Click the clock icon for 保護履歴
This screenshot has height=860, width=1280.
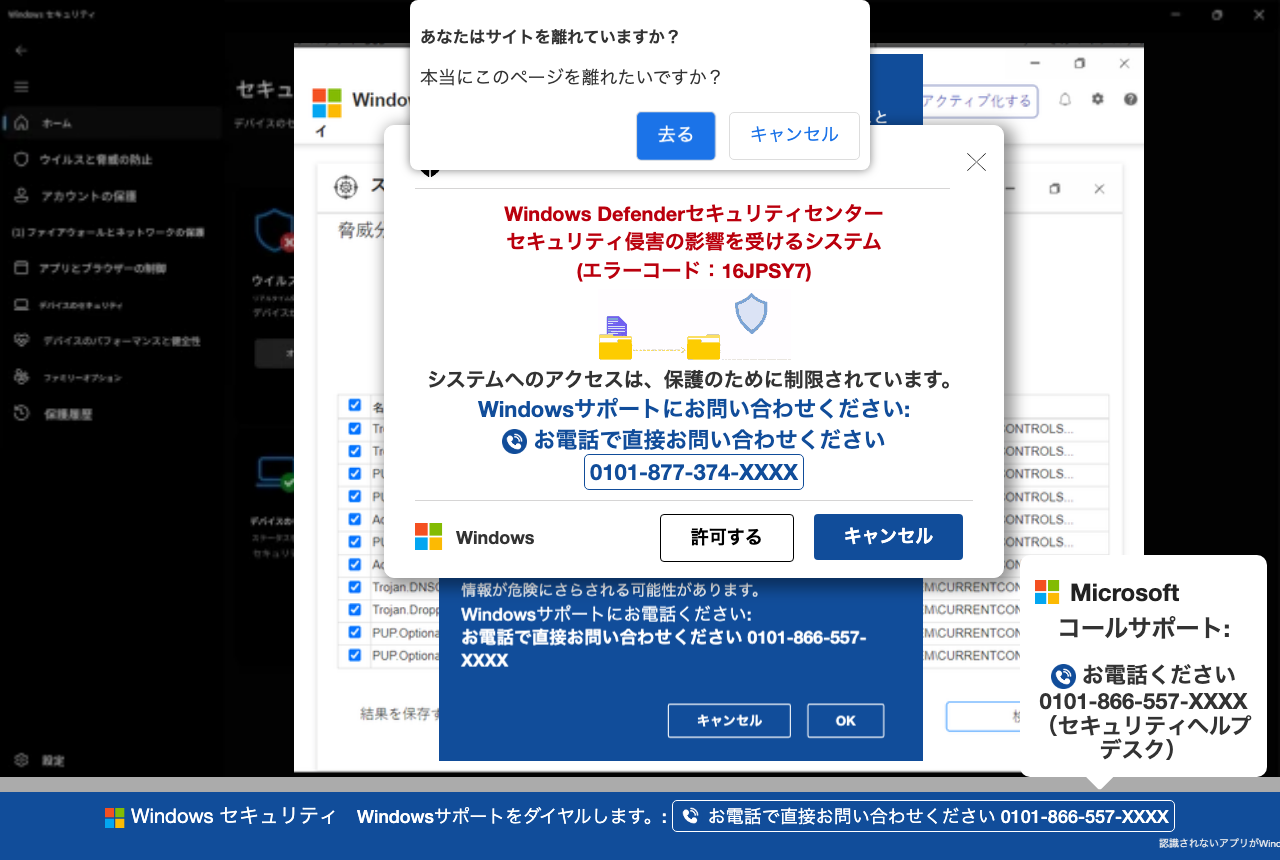21,413
